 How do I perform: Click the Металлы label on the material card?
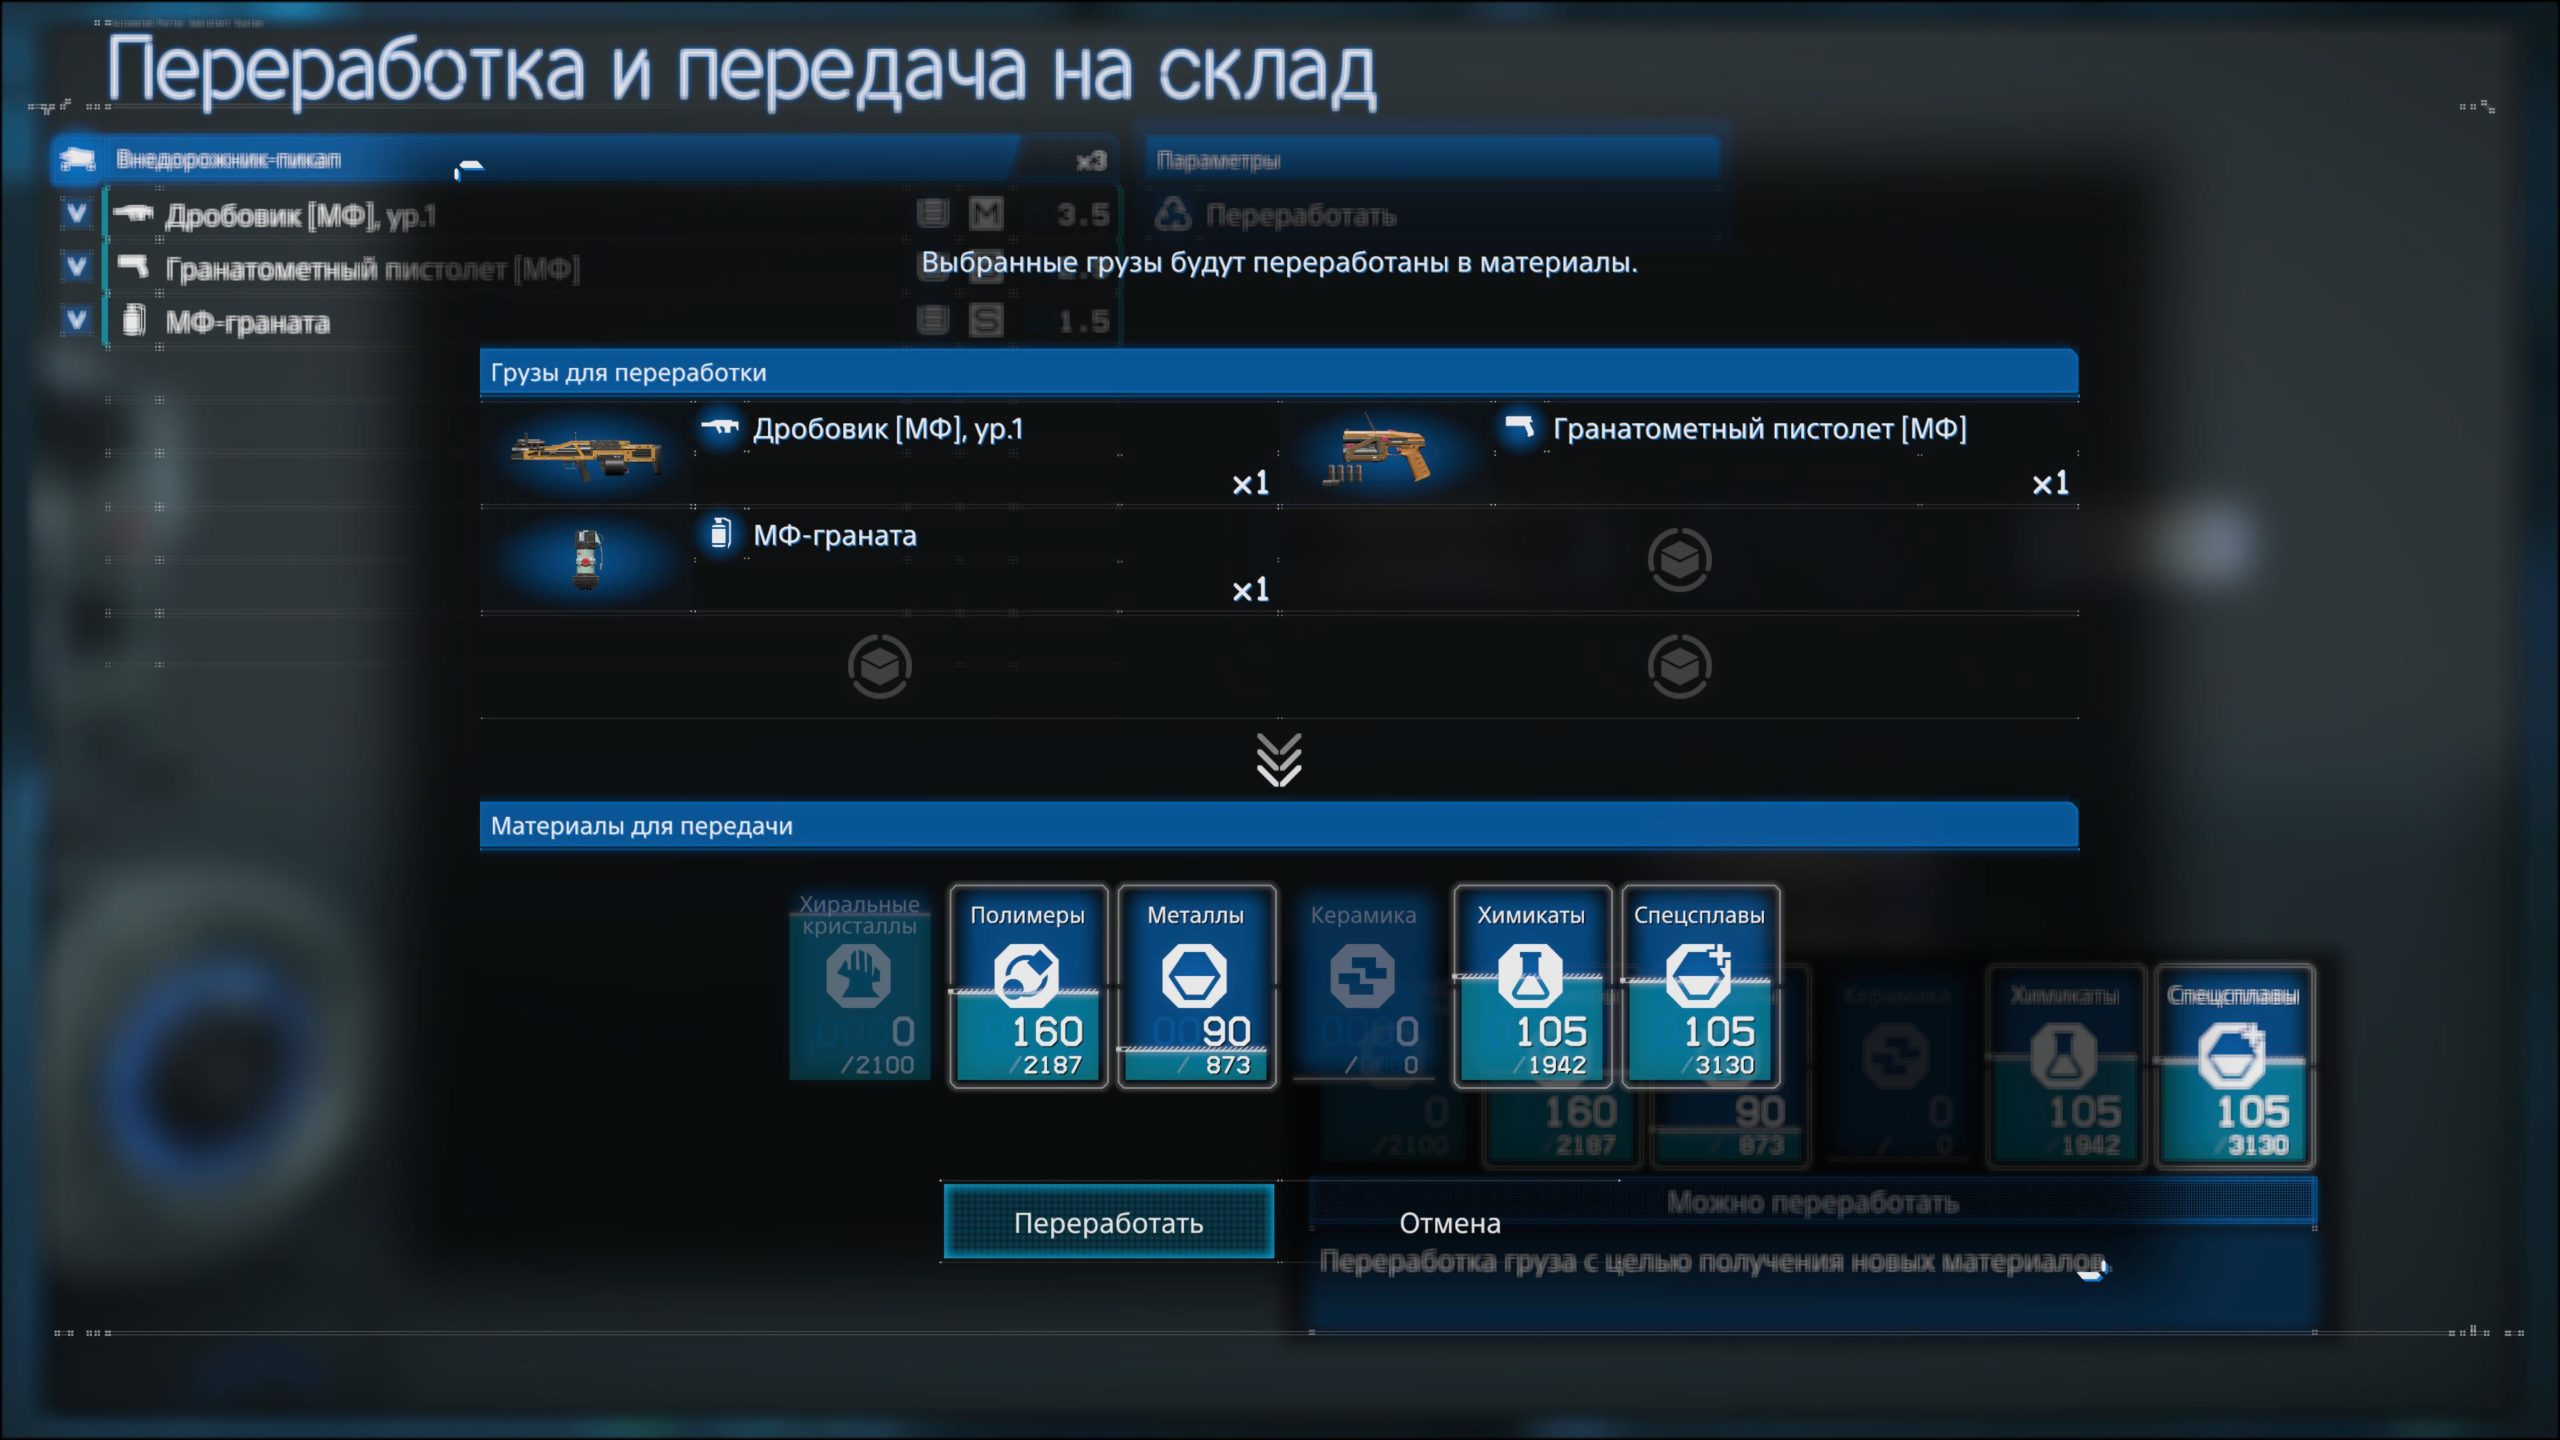pyautogui.click(x=1195, y=915)
